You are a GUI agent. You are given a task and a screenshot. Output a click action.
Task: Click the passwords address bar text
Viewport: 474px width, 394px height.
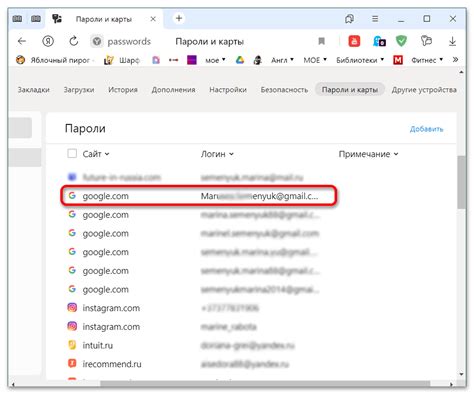(x=129, y=41)
